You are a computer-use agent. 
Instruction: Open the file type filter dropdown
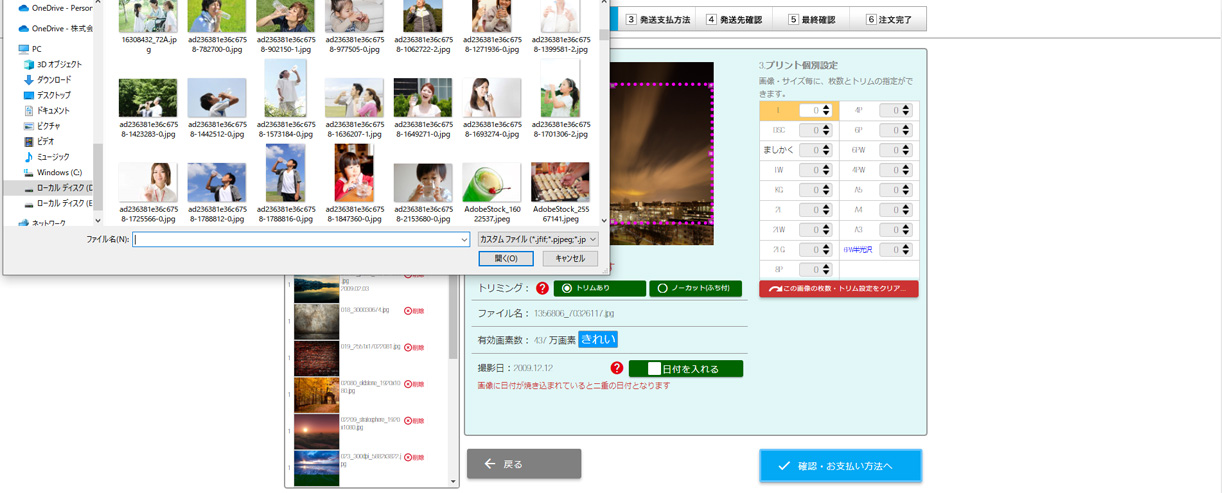(x=537, y=240)
